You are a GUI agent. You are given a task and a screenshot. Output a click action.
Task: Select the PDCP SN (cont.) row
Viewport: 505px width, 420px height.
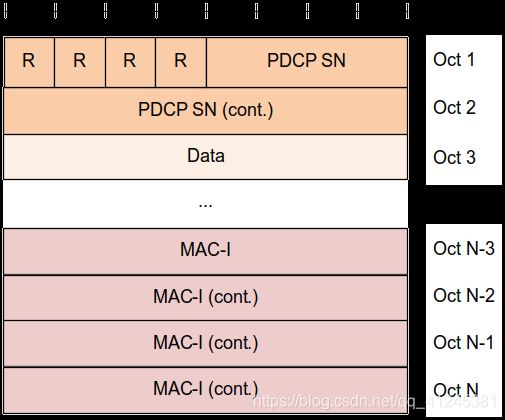[x=206, y=111]
